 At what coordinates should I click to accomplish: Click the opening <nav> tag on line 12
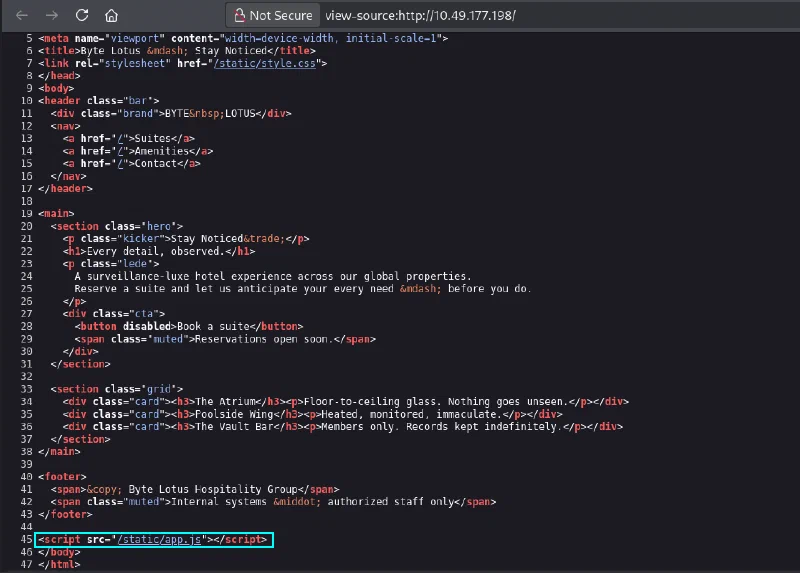[65, 126]
